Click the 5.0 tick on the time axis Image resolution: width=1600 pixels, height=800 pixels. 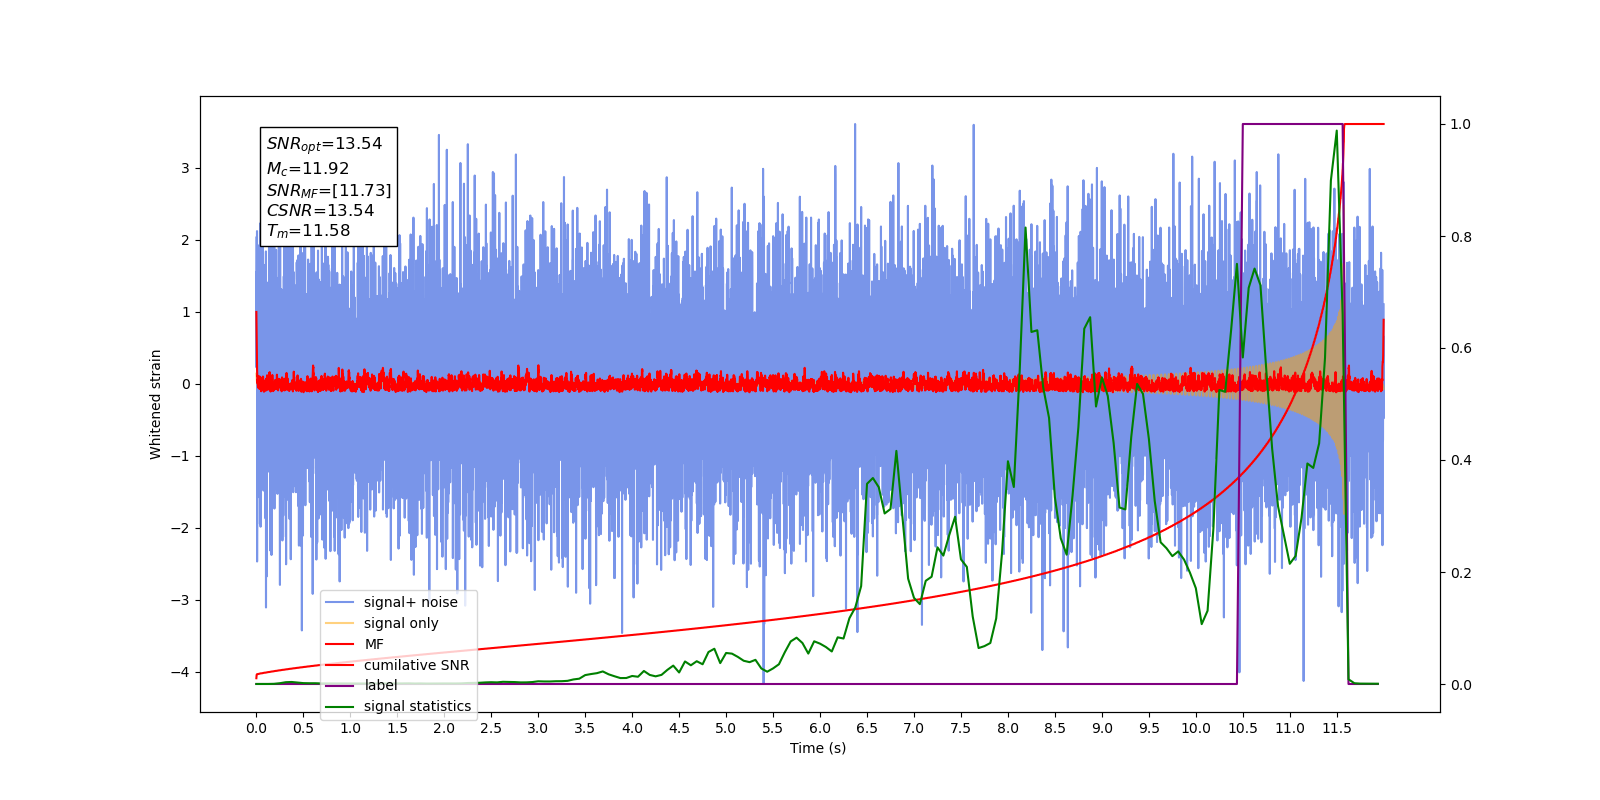click(726, 728)
